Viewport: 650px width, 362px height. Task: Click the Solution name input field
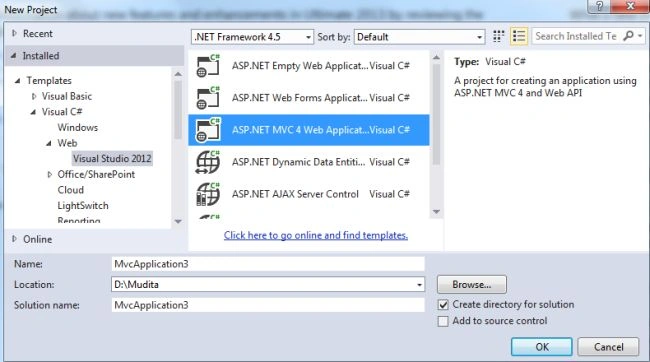coord(268,305)
